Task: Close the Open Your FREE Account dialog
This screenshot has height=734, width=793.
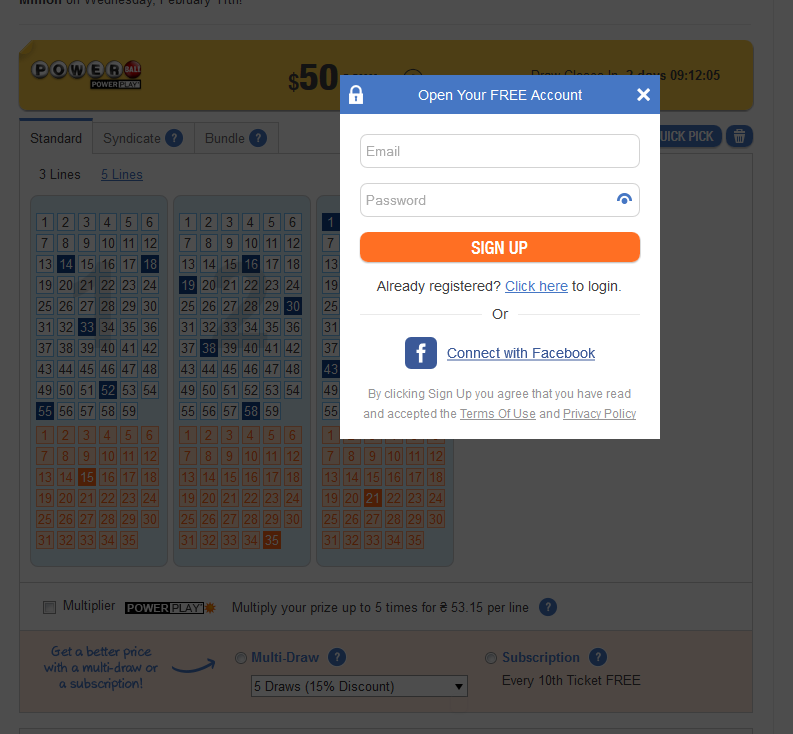Action: pyautogui.click(x=643, y=95)
